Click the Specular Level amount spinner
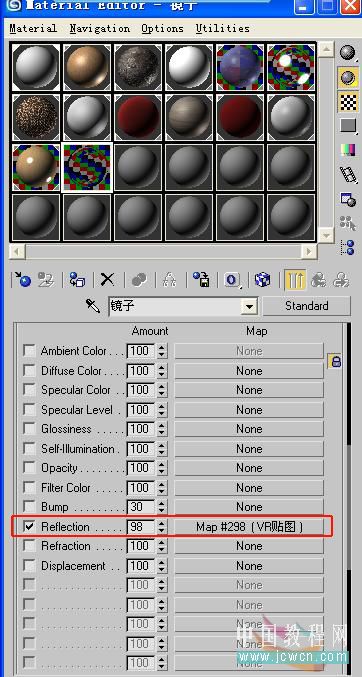The height and width of the screenshot is (677, 362). point(162,409)
